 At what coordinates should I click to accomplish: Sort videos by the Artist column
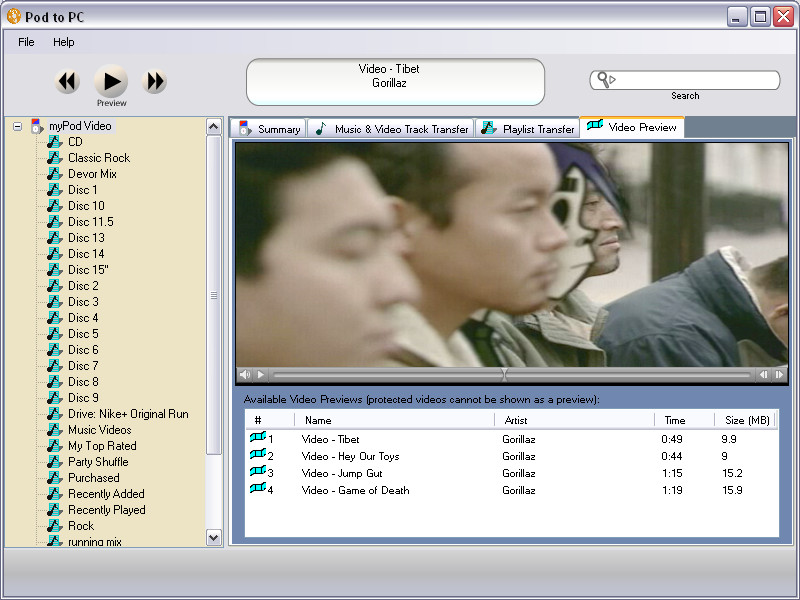(x=574, y=420)
